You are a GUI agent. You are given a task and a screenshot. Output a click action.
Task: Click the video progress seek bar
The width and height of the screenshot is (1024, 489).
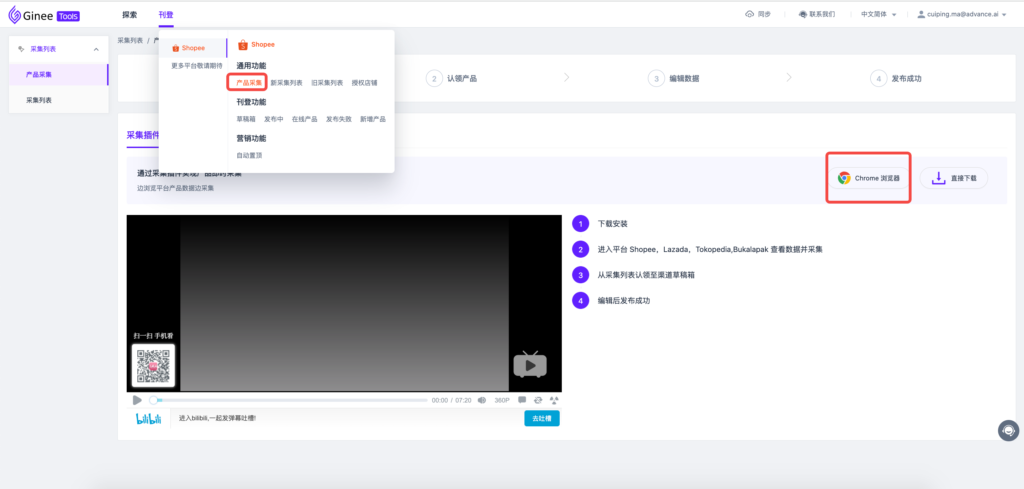point(290,400)
